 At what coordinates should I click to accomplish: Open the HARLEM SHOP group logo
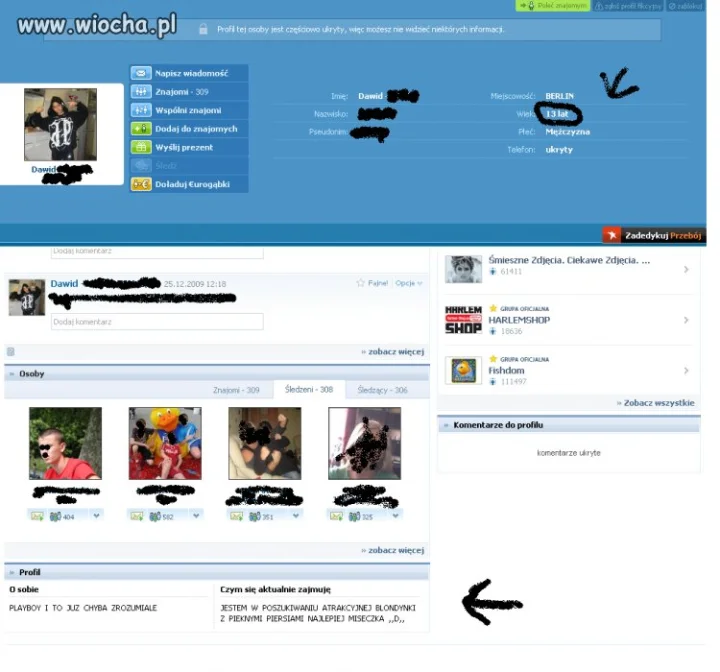tap(463, 320)
